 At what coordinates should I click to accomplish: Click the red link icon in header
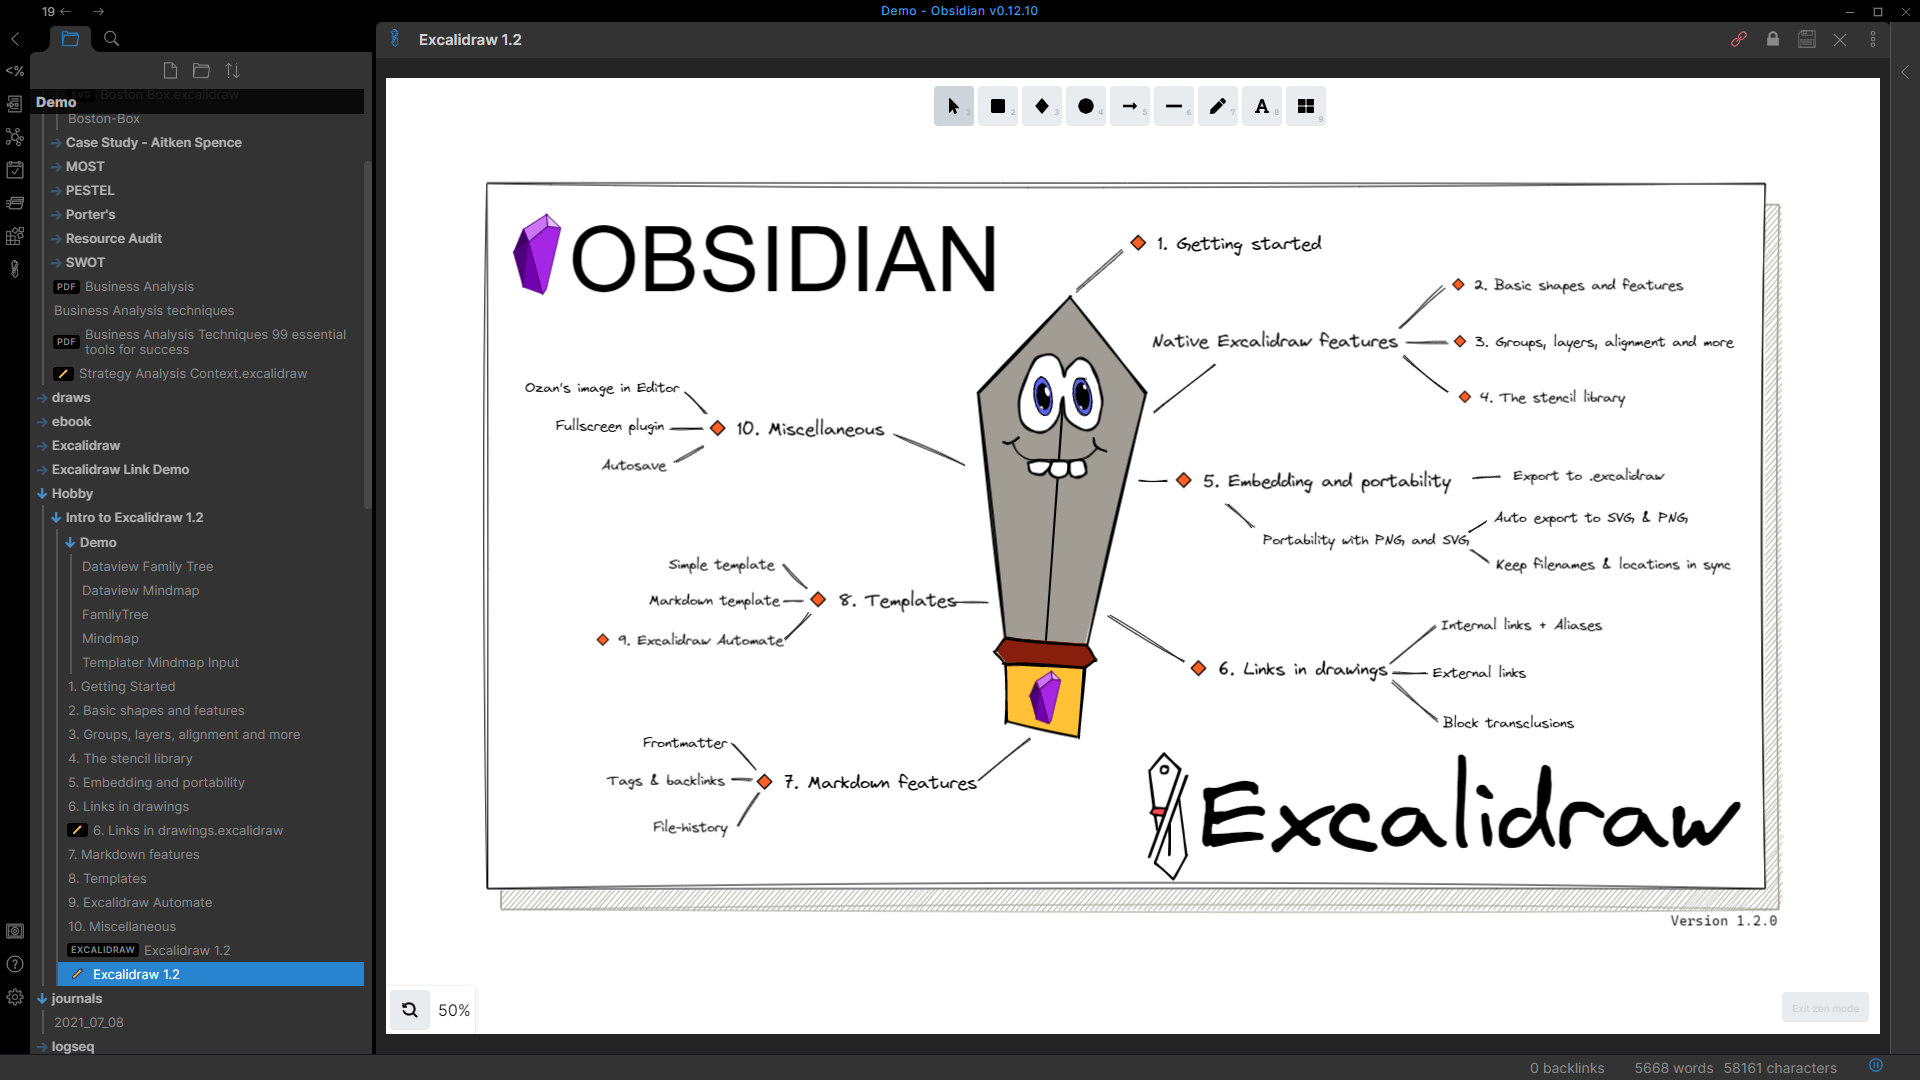[1739, 39]
